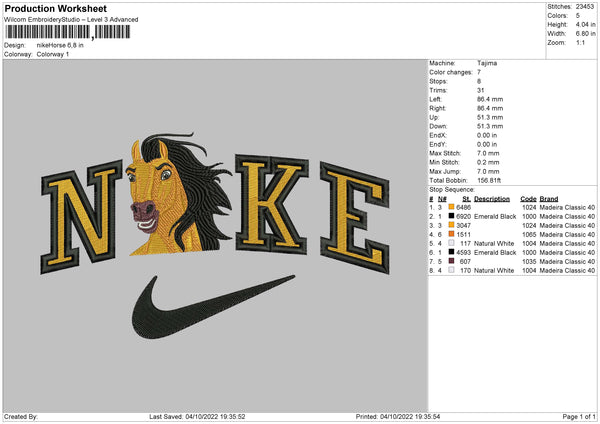Click the black swatch beside stitch count 4593
This screenshot has height=424, width=600.
tap(451, 252)
